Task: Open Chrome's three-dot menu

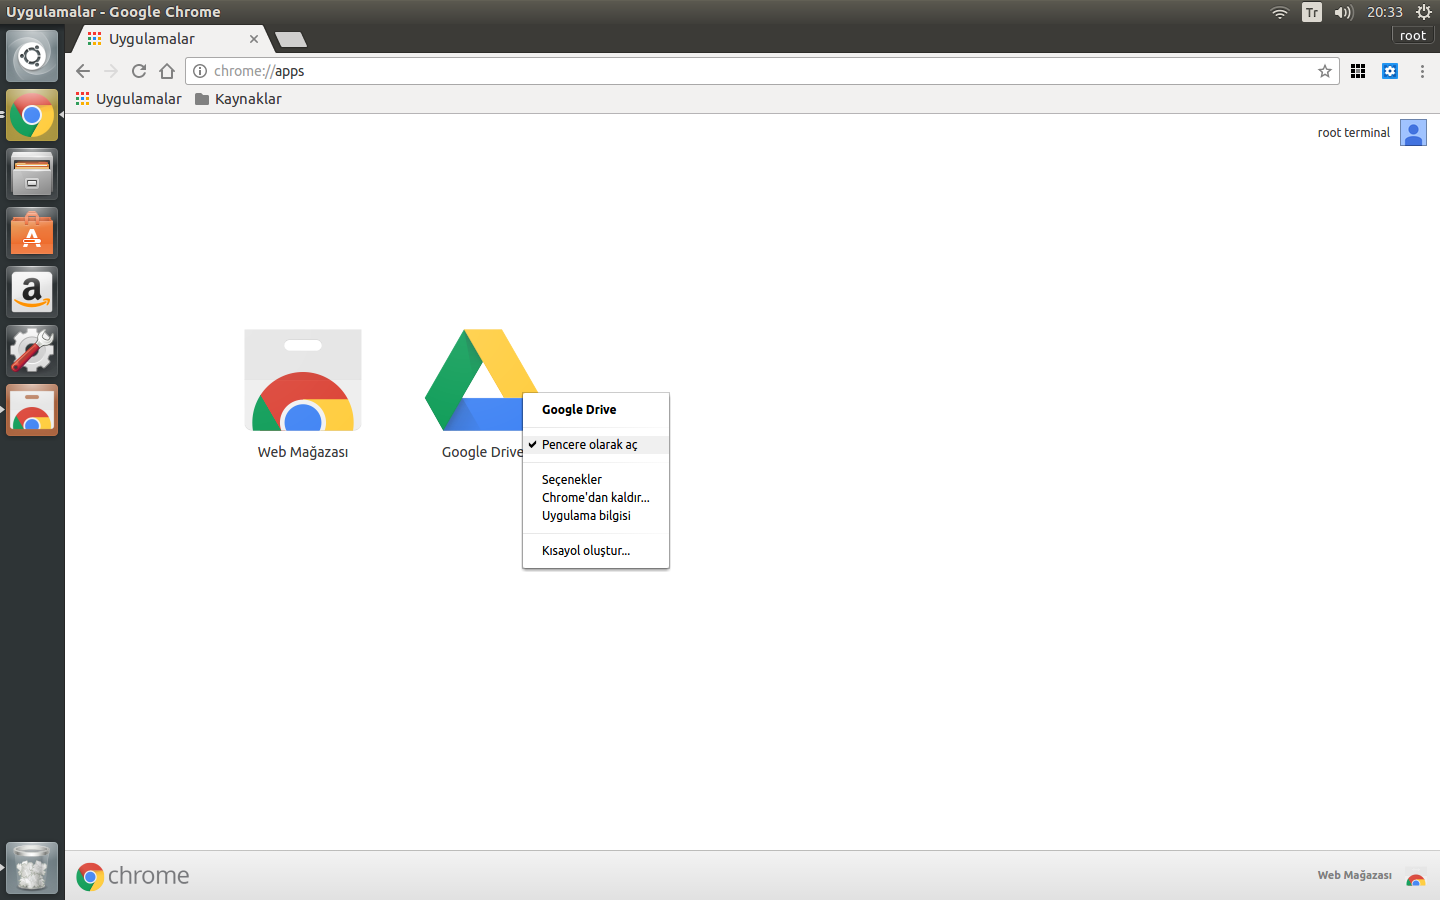Action: 1422,71
